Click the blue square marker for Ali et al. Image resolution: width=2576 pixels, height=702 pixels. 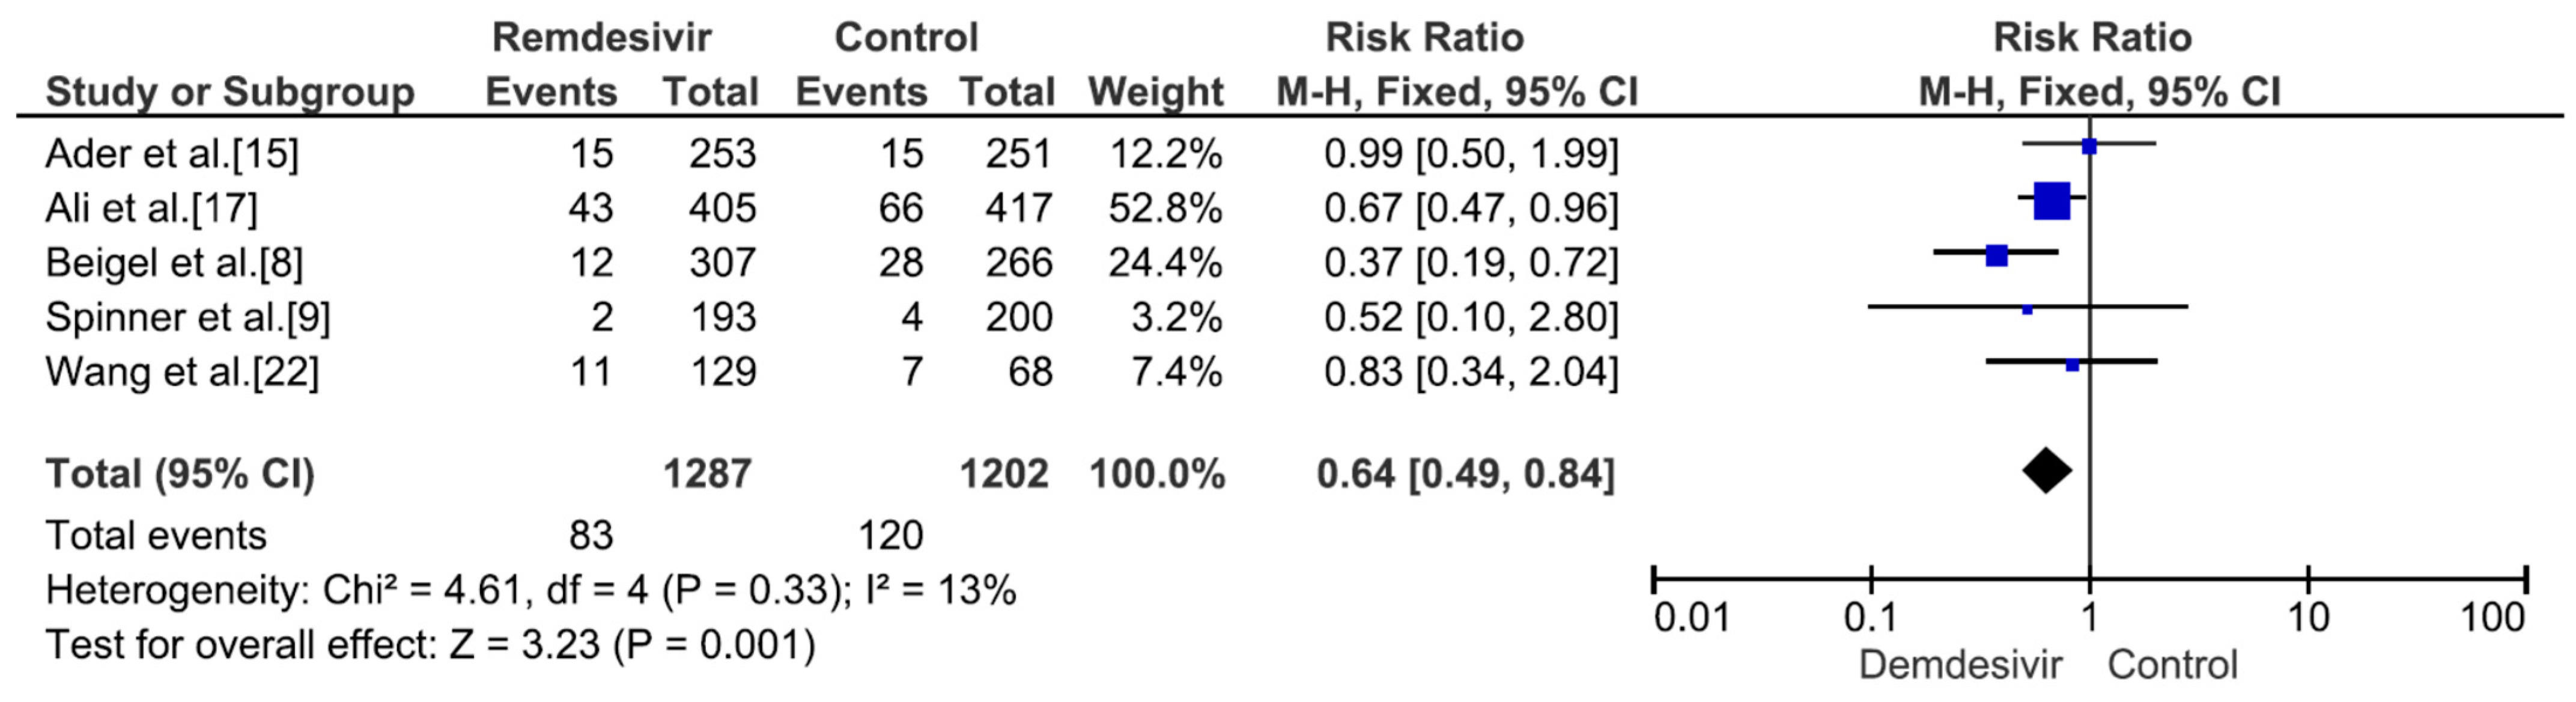[x=2051, y=201]
